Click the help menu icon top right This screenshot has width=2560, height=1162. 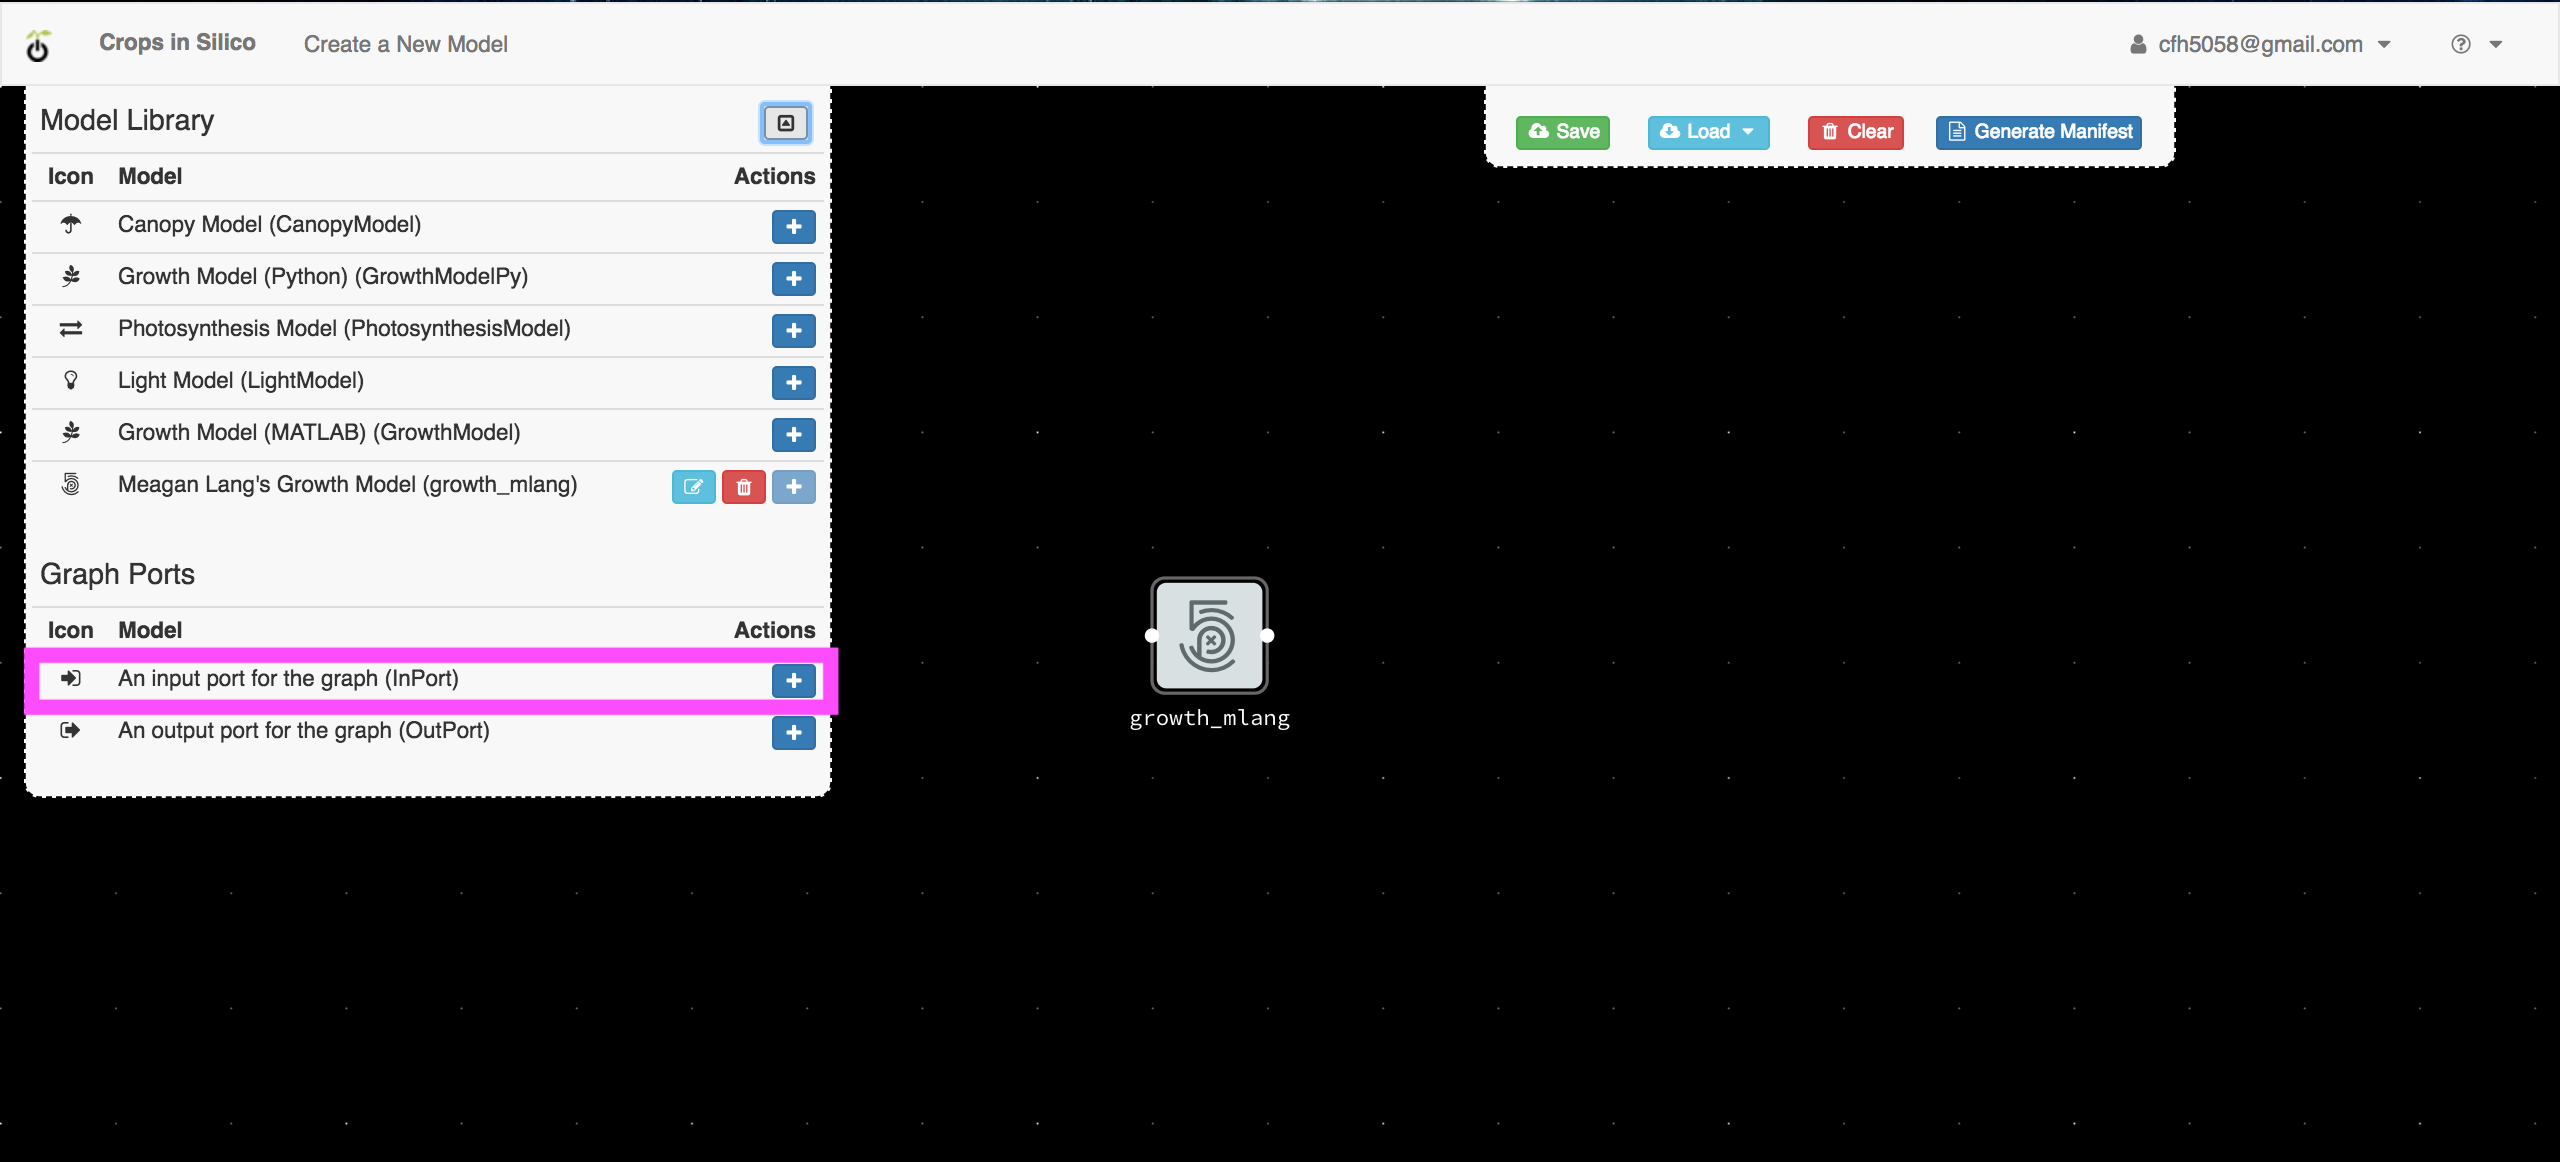[2462, 44]
